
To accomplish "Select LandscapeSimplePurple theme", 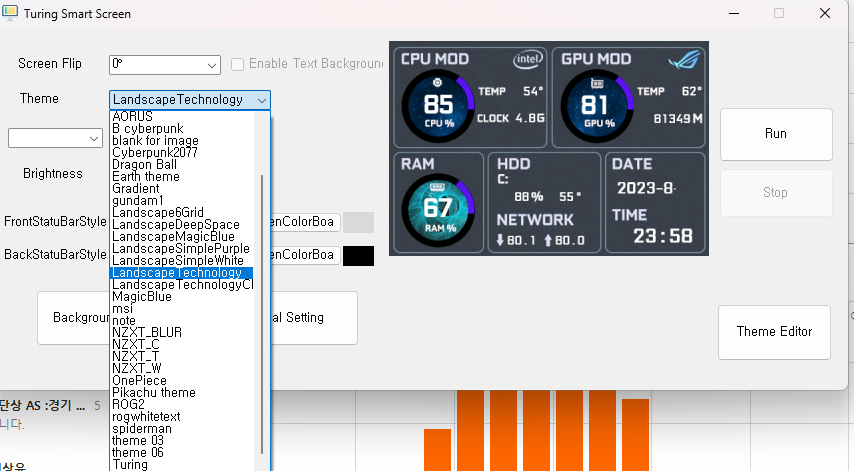I will click(182, 248).
